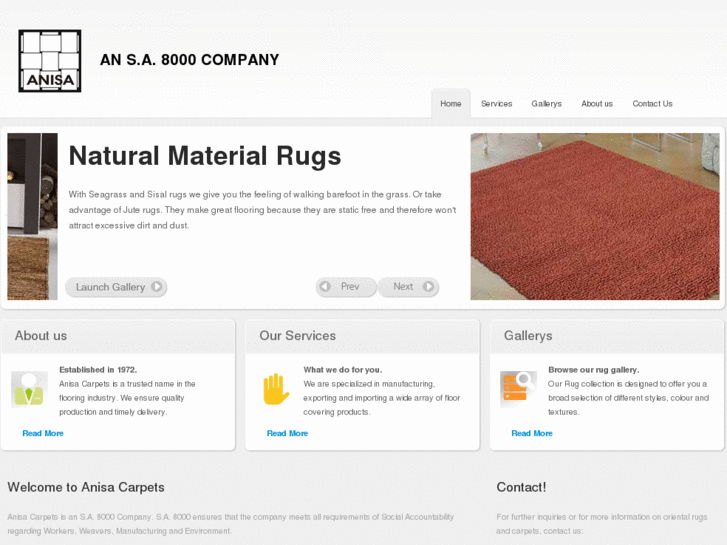The width and height of the screenshot is (727, 545).
Task: Open the Contact Us menu item
Action: (652, 103)
